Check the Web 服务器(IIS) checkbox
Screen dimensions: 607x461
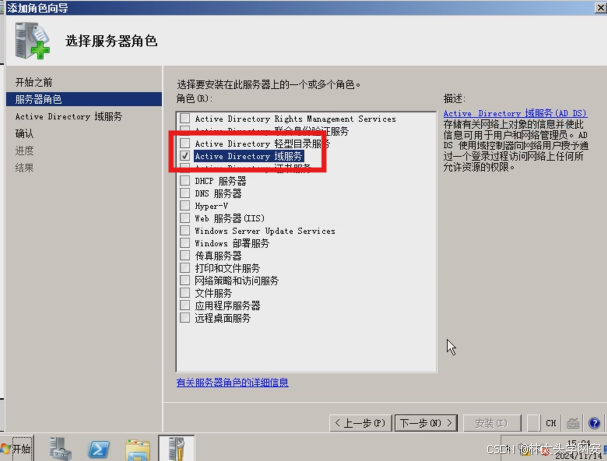185,218
